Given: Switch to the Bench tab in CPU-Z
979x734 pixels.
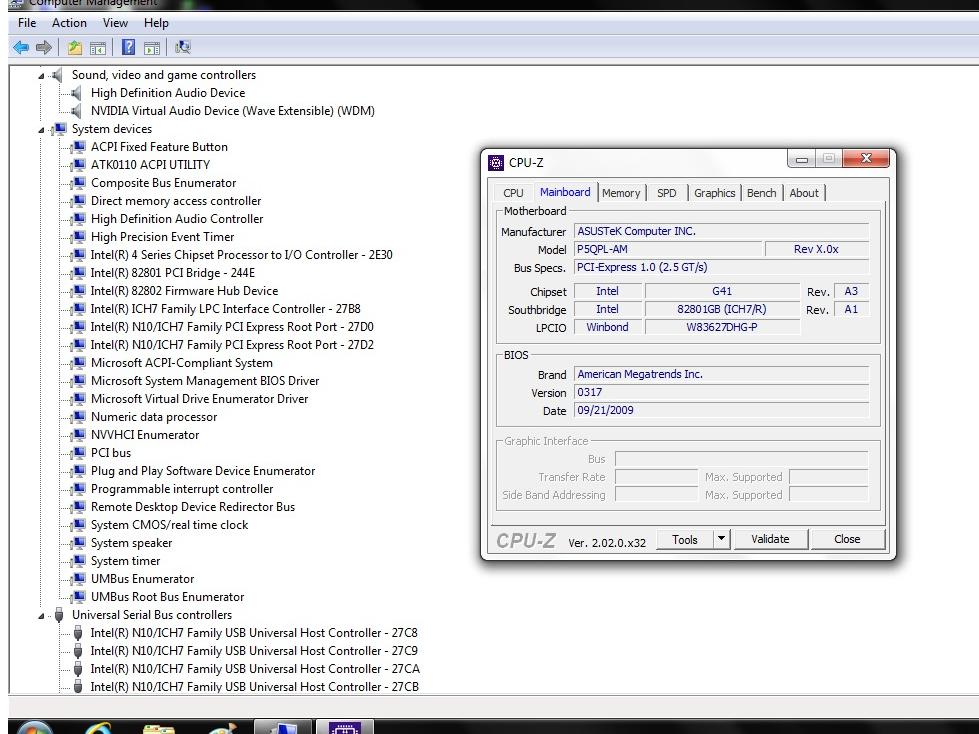Looking at the screenshot, I should tap(762, 193).
